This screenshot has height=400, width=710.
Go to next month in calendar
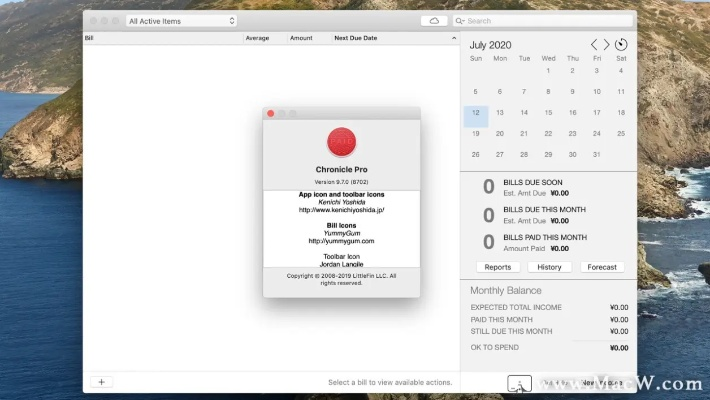607,45
